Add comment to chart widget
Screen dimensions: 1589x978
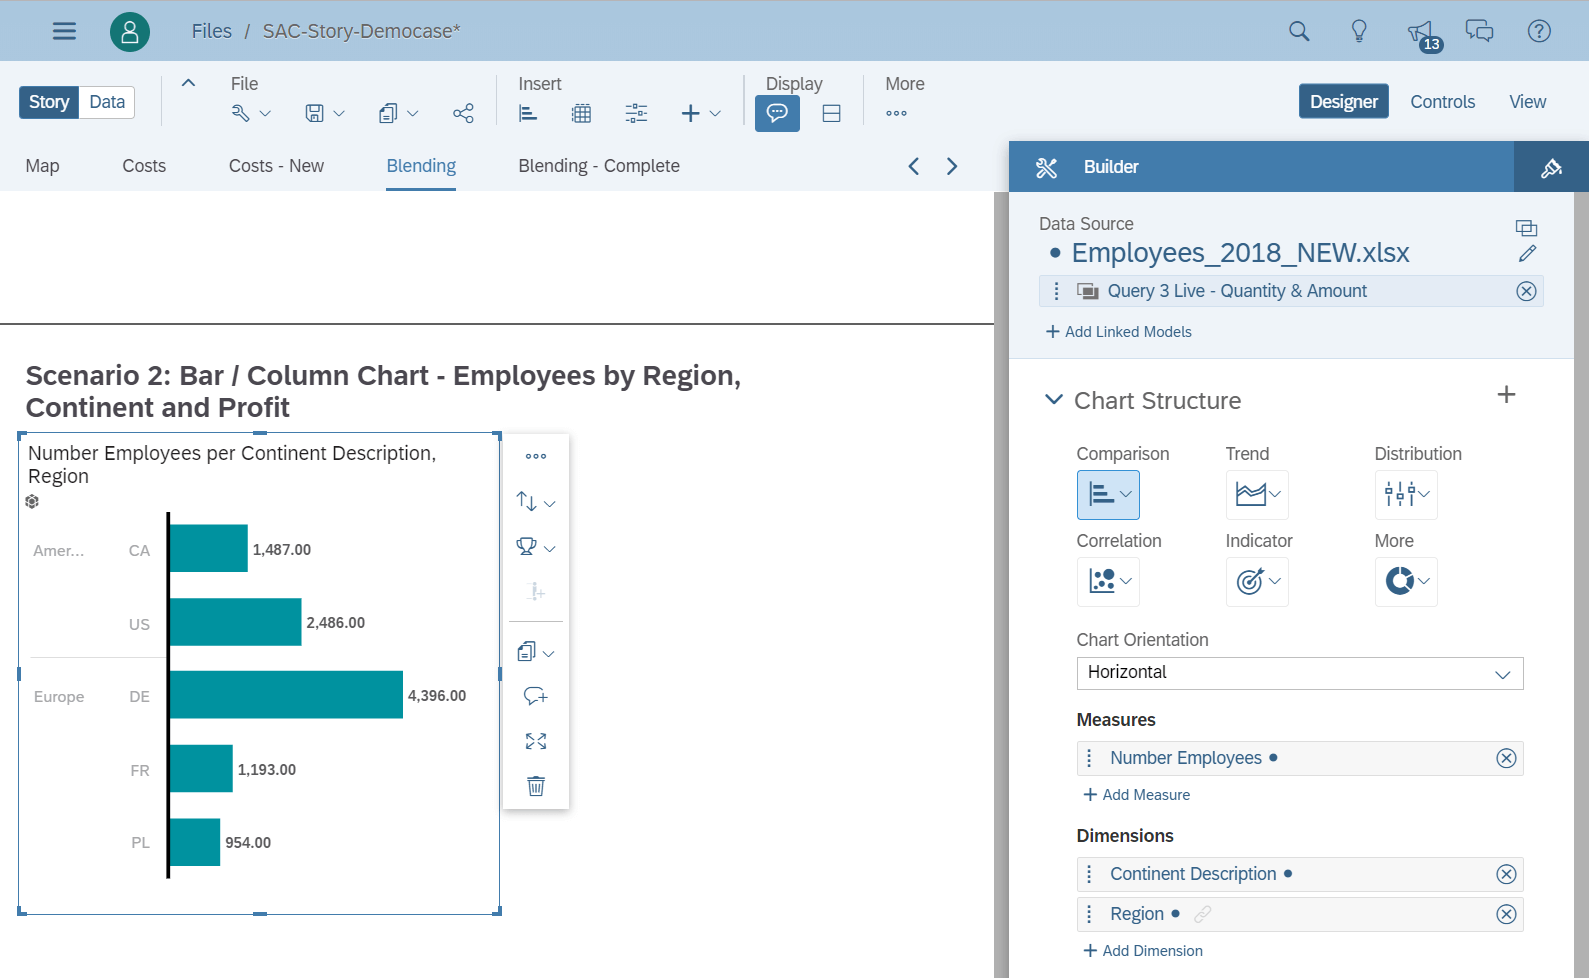536,696
